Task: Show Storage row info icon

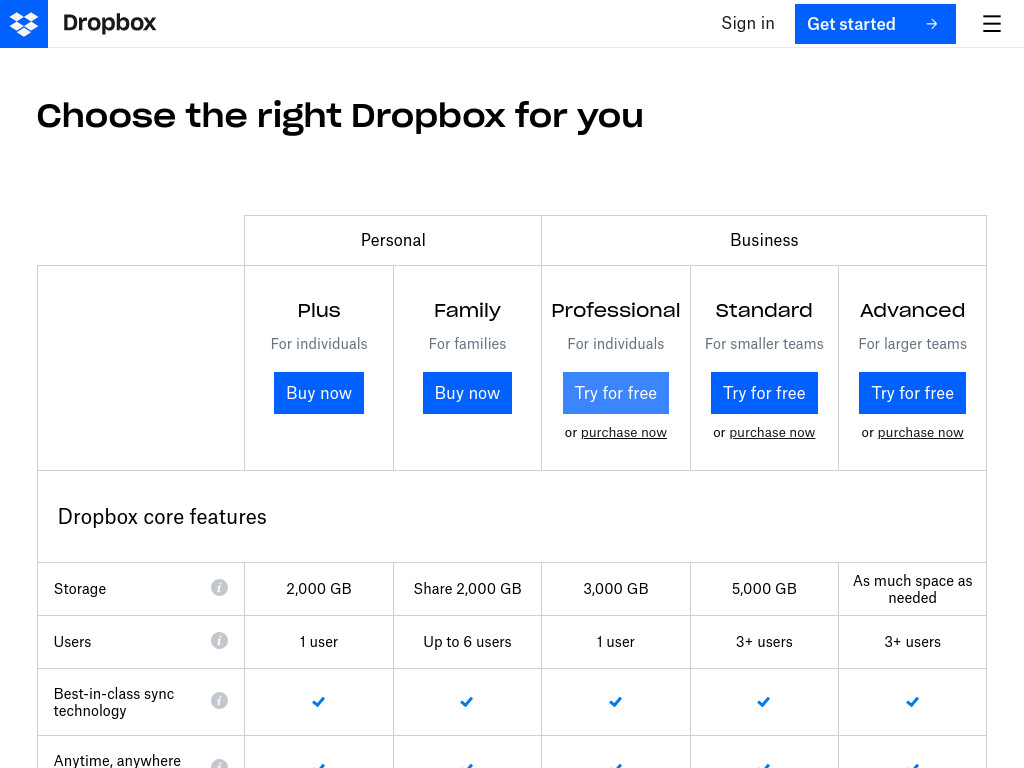Action: [219, 588]
